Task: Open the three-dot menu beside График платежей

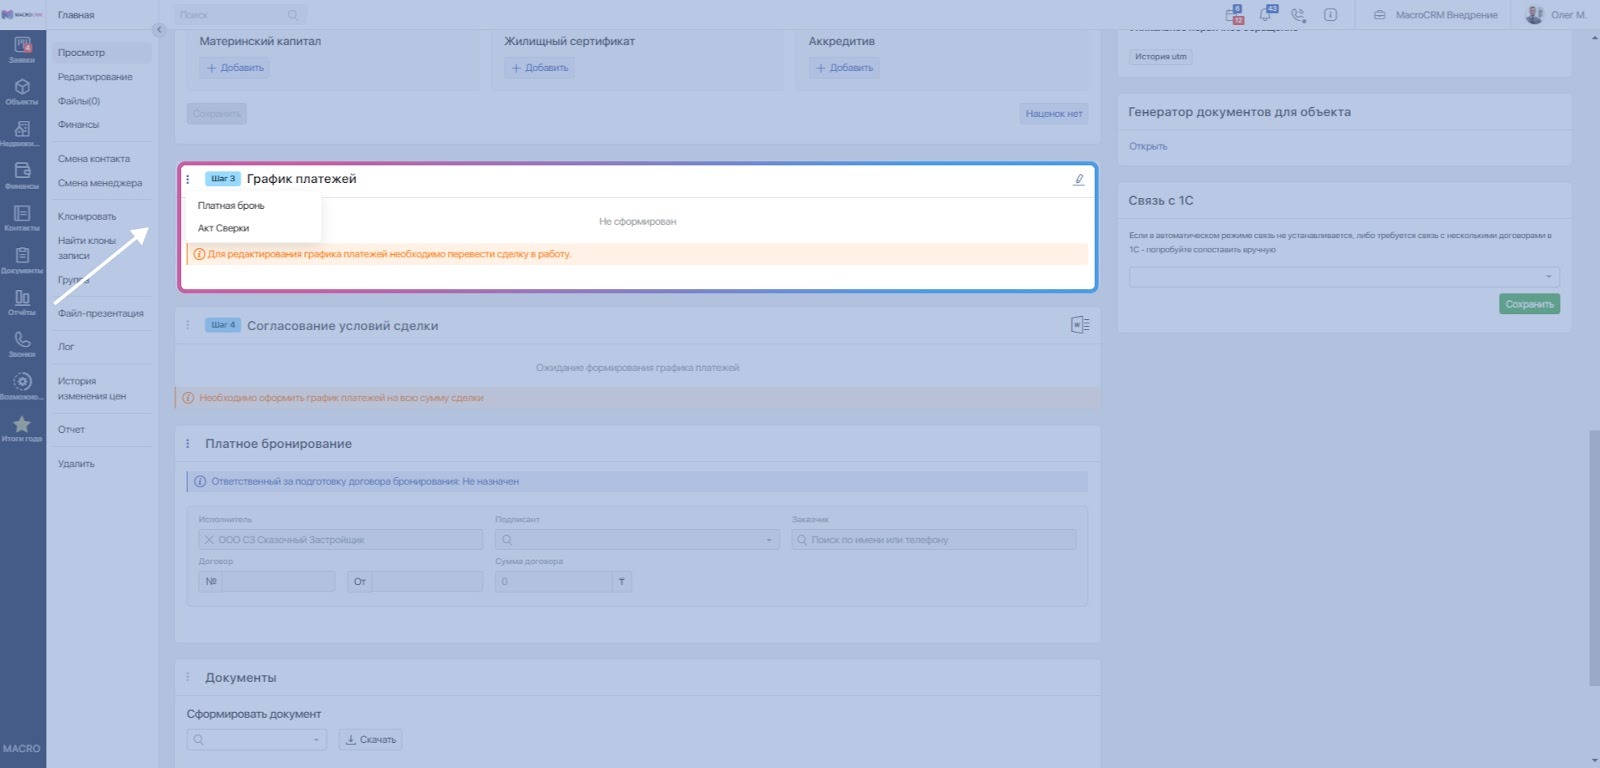Action: pyautogui.click(x=188, y=179)
